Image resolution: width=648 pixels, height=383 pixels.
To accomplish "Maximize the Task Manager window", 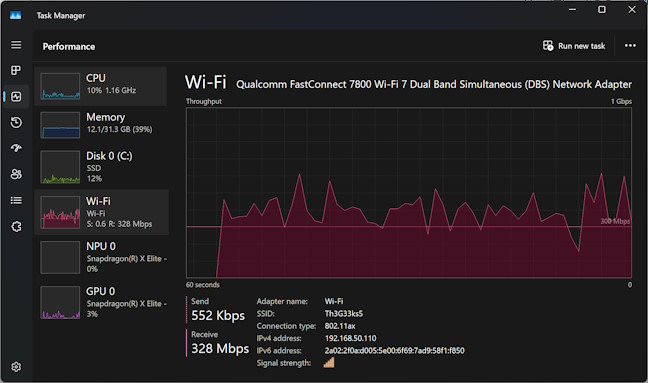I will point(602,9).
